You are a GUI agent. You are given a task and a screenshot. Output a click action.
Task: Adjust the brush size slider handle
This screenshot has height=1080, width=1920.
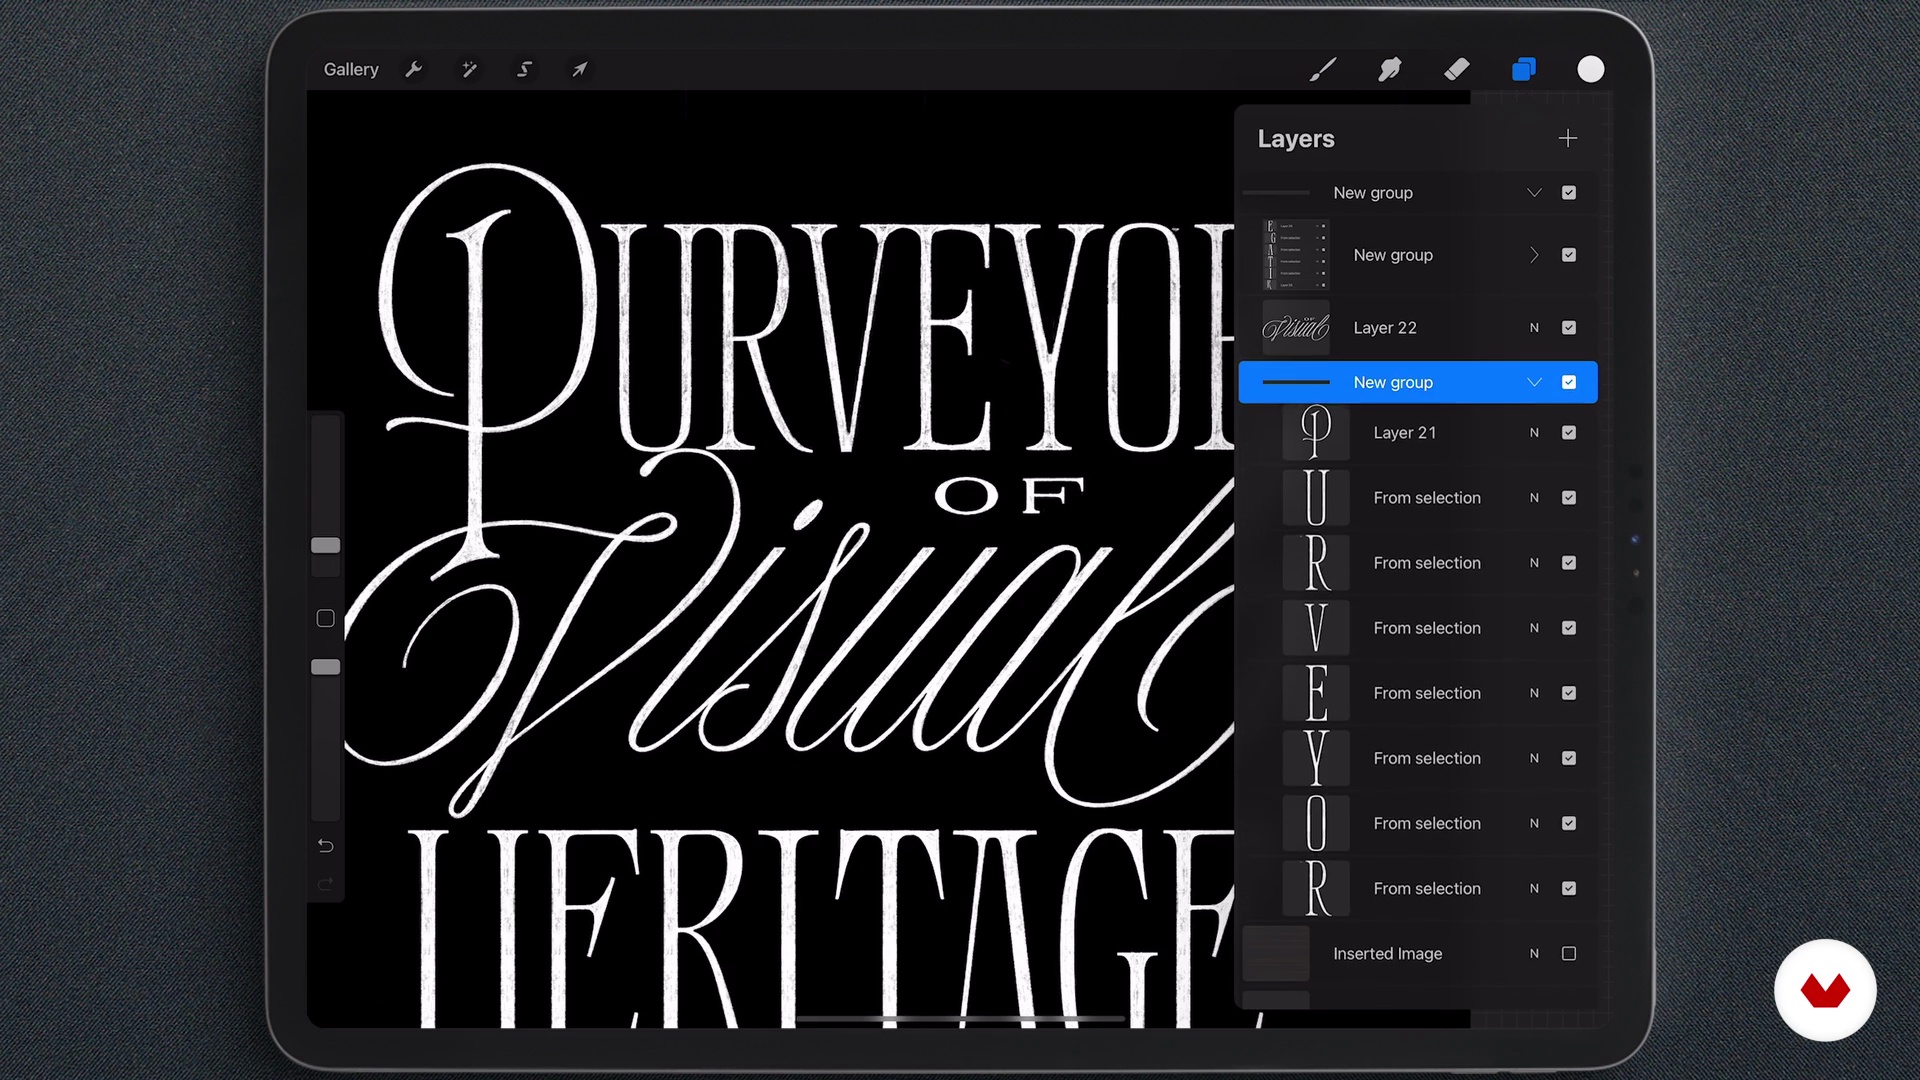(326, 545)
